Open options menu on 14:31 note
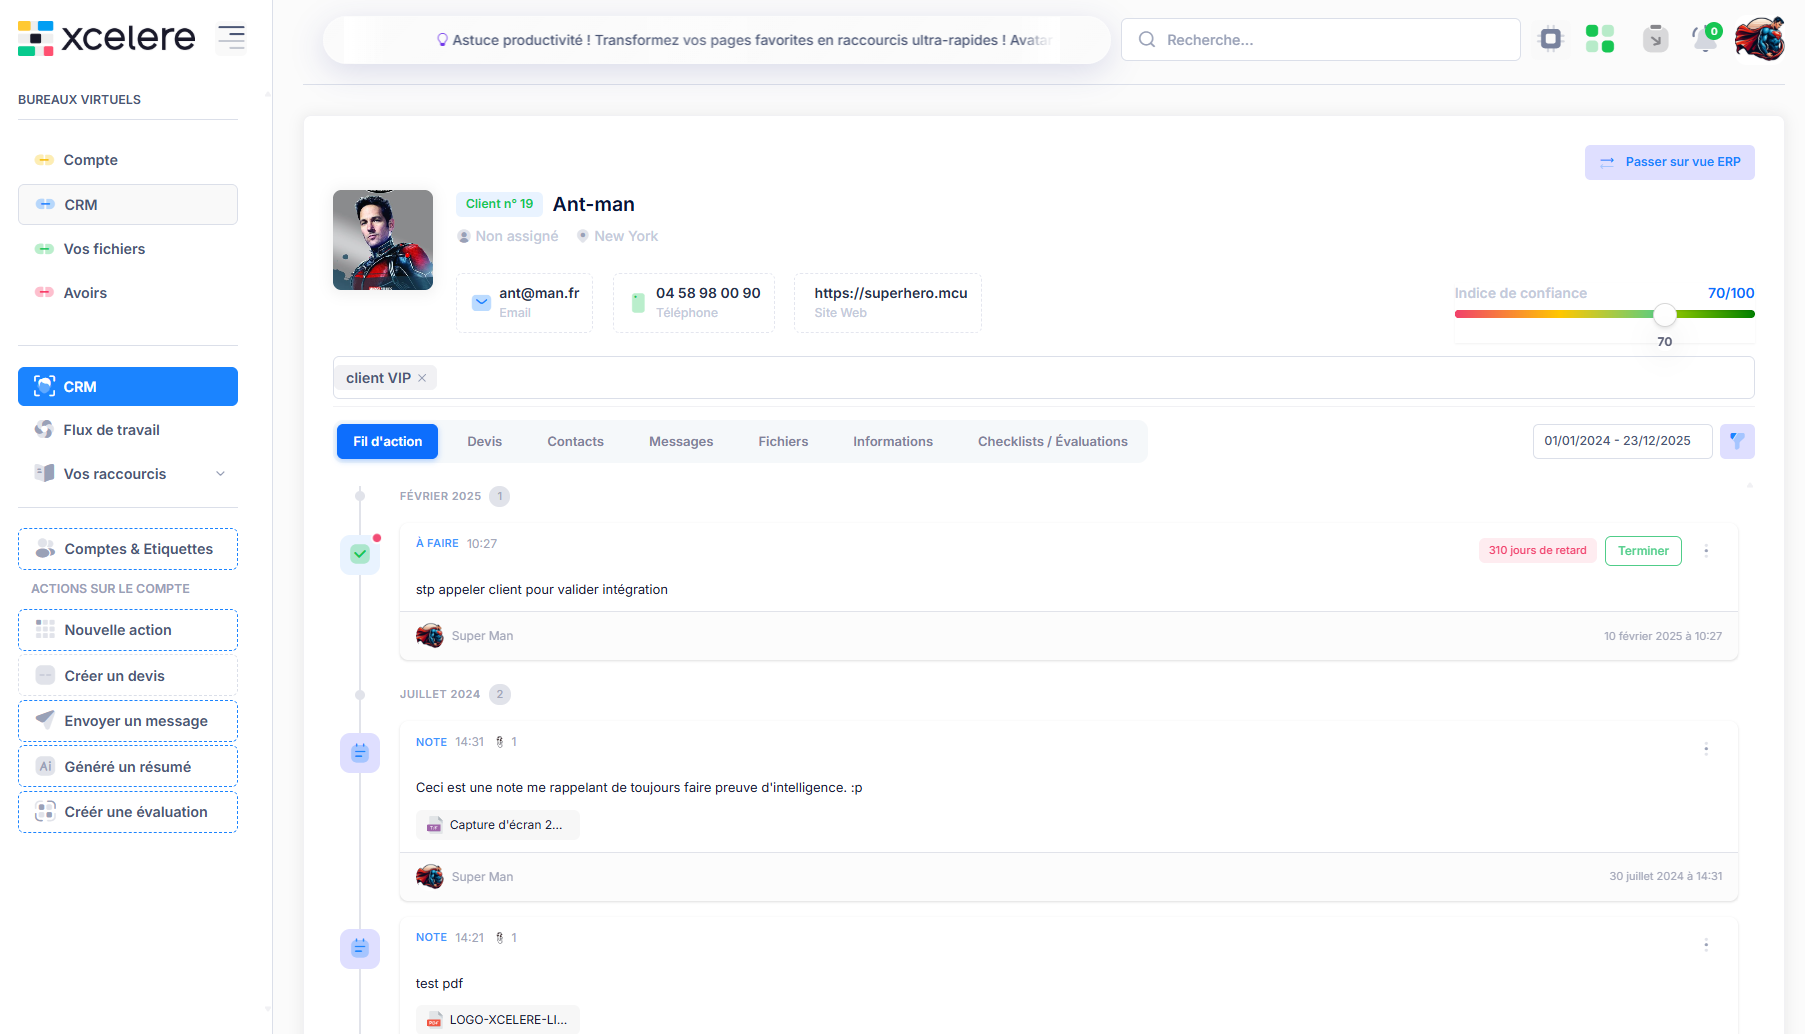This screenshot has width=1805, height=1034. pos(1706,749)
